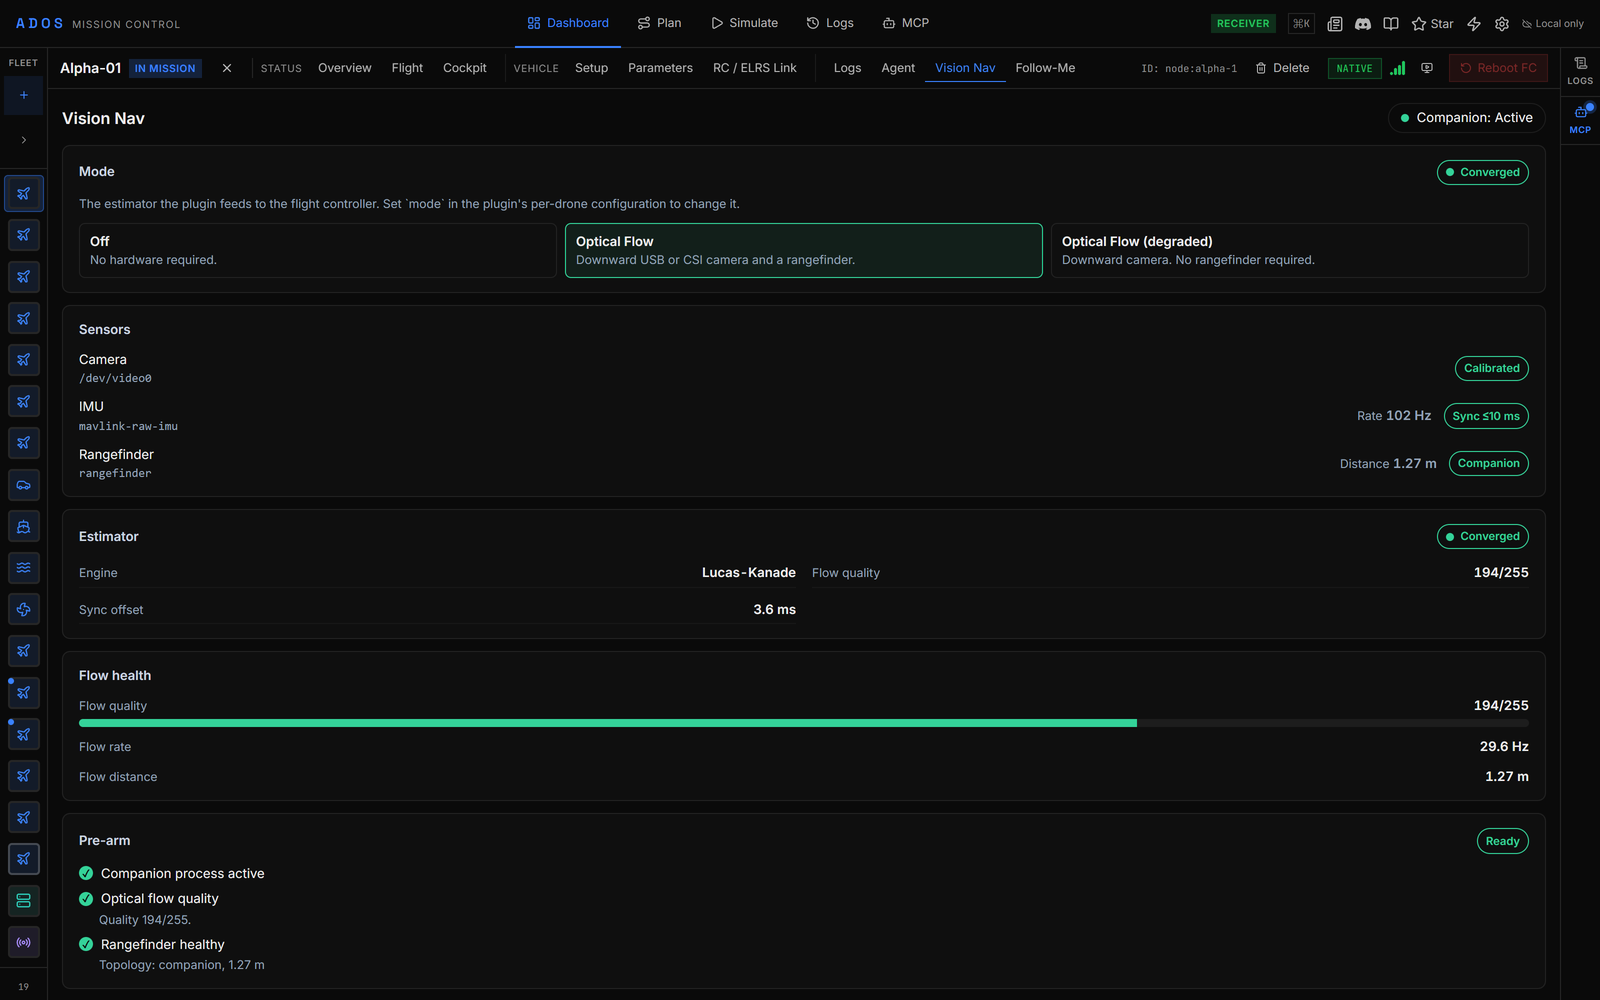1600x1000 pixels.
Task: Click the purple radio beacon fleet icon
Action: coord(23,942)
